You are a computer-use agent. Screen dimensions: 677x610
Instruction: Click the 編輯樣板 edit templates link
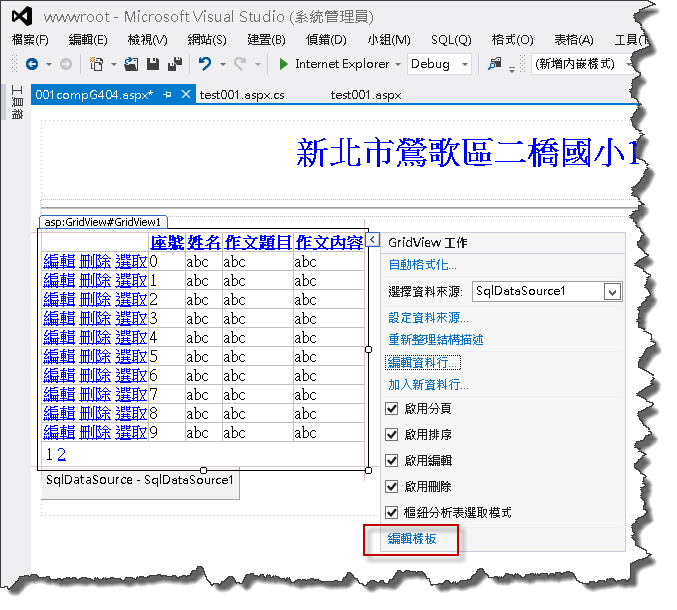point(412,538)
